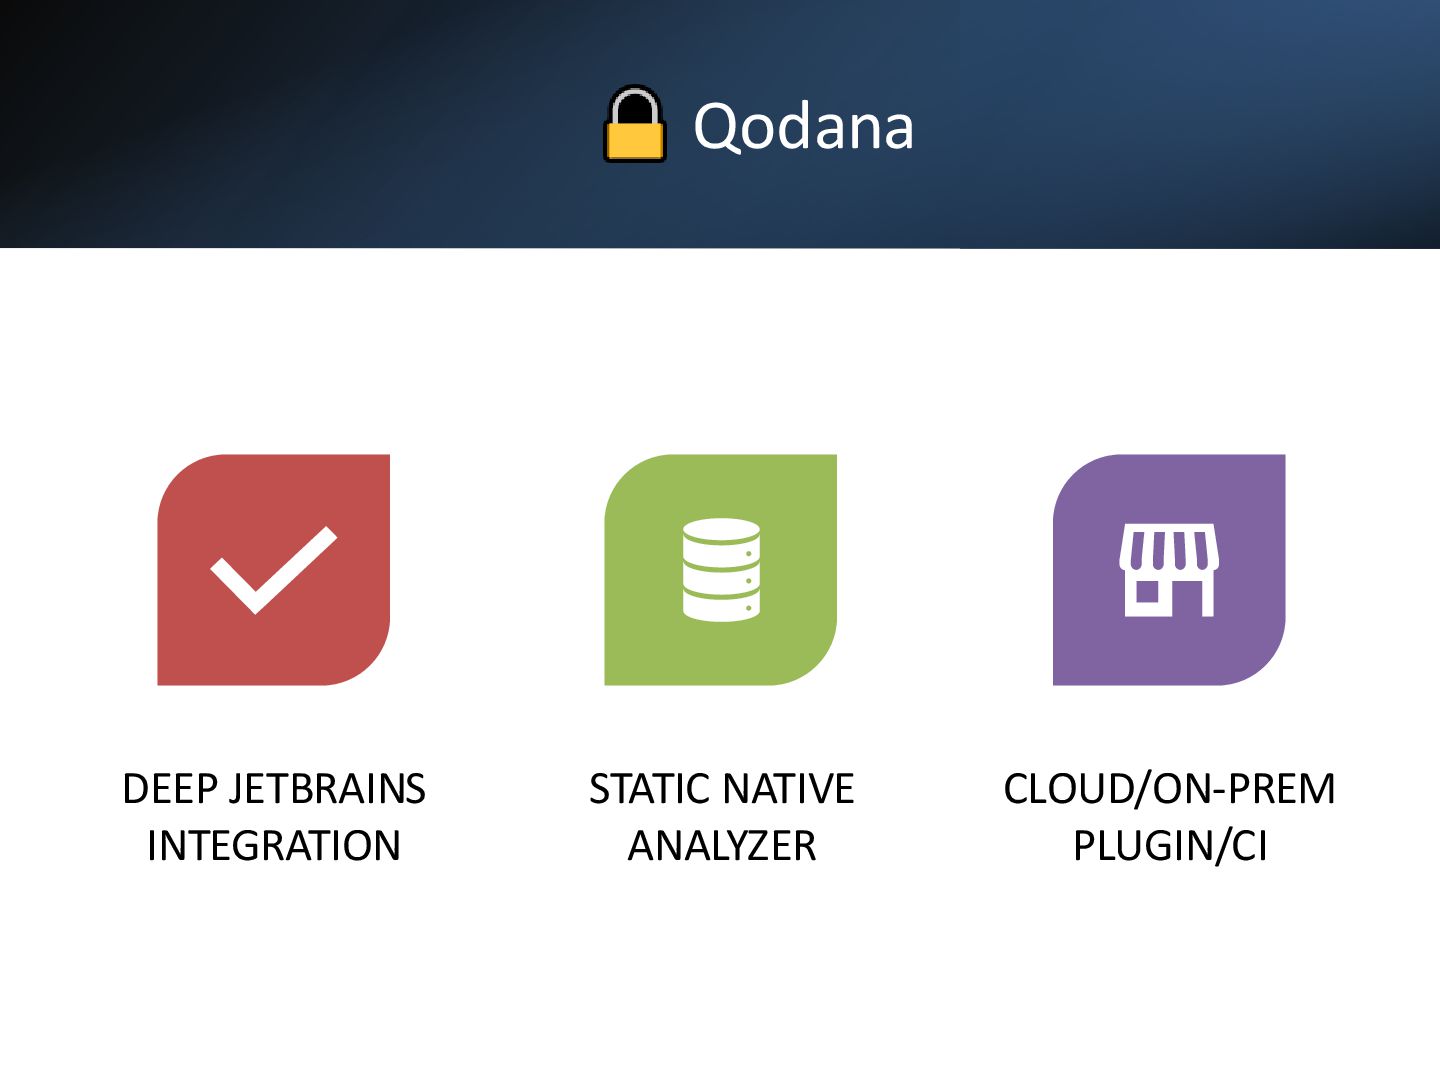This screenshot has width=1440, height=1080.
Task: Click the white storefront symbol
Action: (x=1169, y=570)
